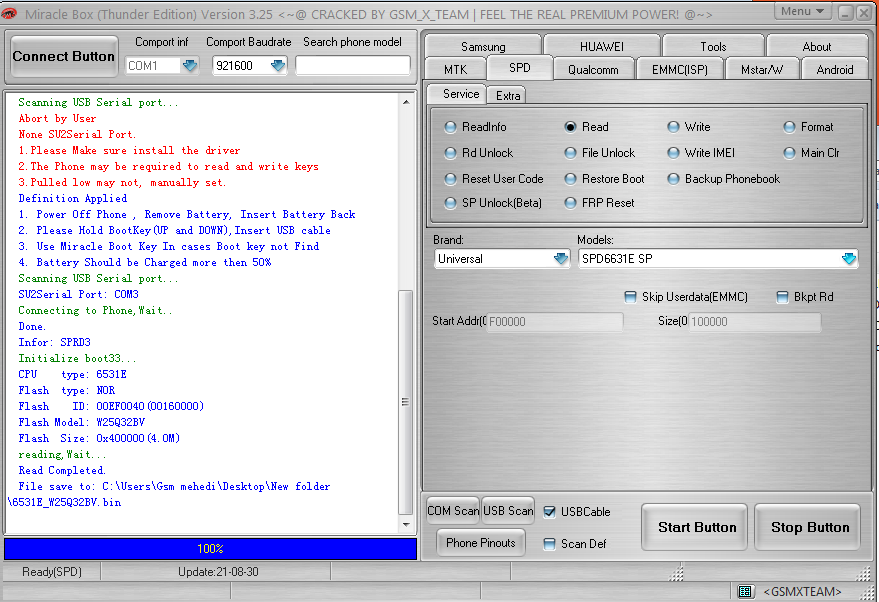Image resolution: width=879 pixels, height=602 pixels.
Task: Click the log panel scroll up arrow
Action: 406,102
